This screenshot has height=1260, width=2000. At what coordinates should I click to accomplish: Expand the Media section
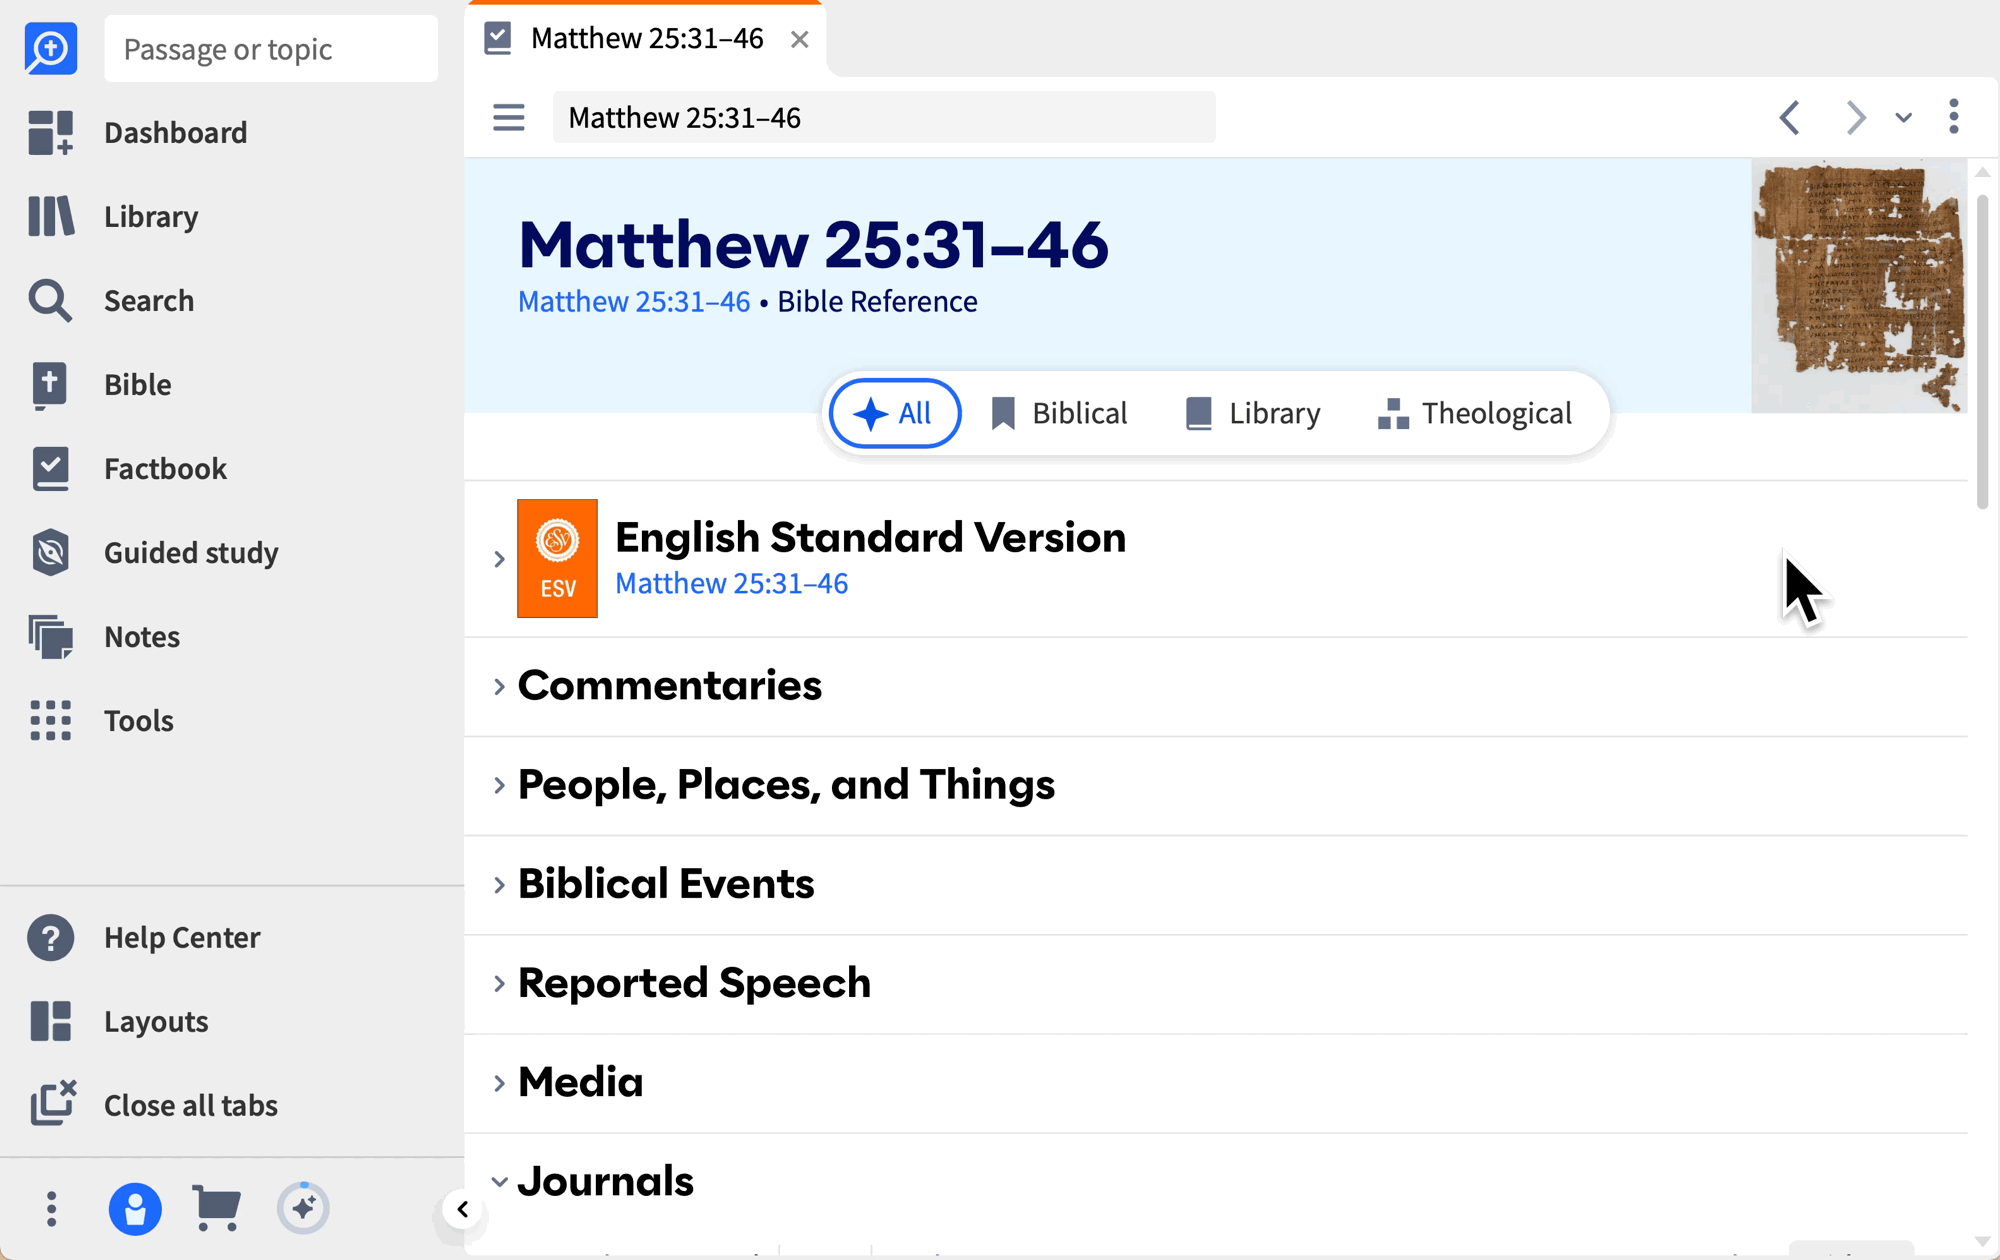click(499, 1083)
